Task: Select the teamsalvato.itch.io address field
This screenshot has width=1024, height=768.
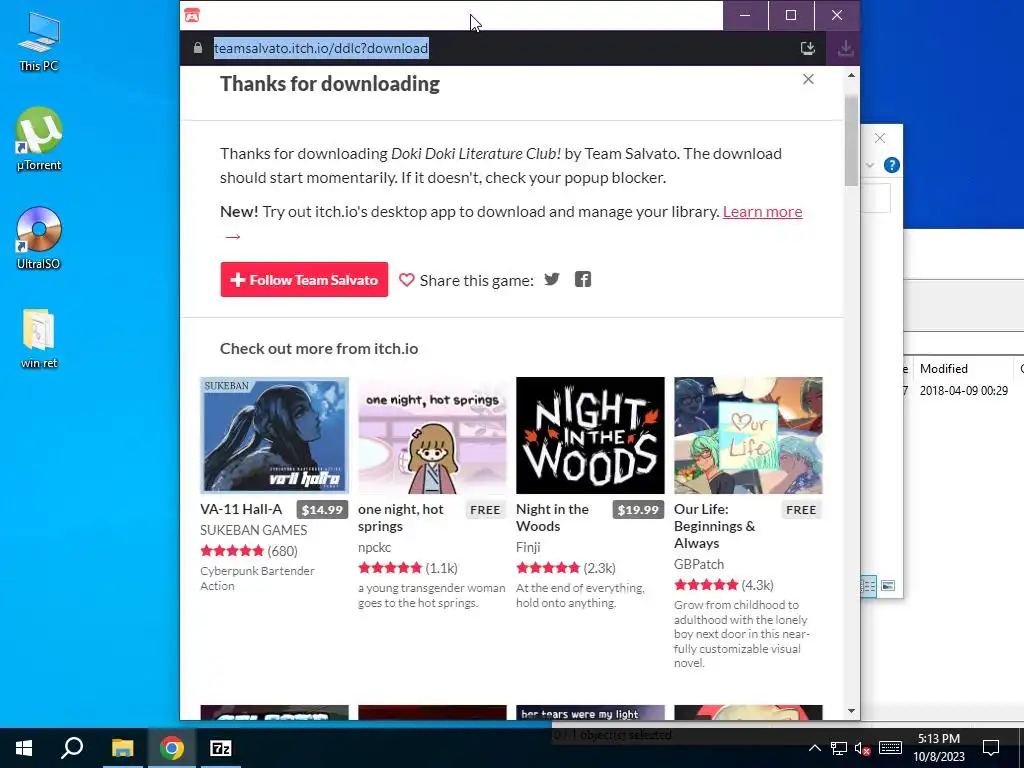Action: point(321,48)
